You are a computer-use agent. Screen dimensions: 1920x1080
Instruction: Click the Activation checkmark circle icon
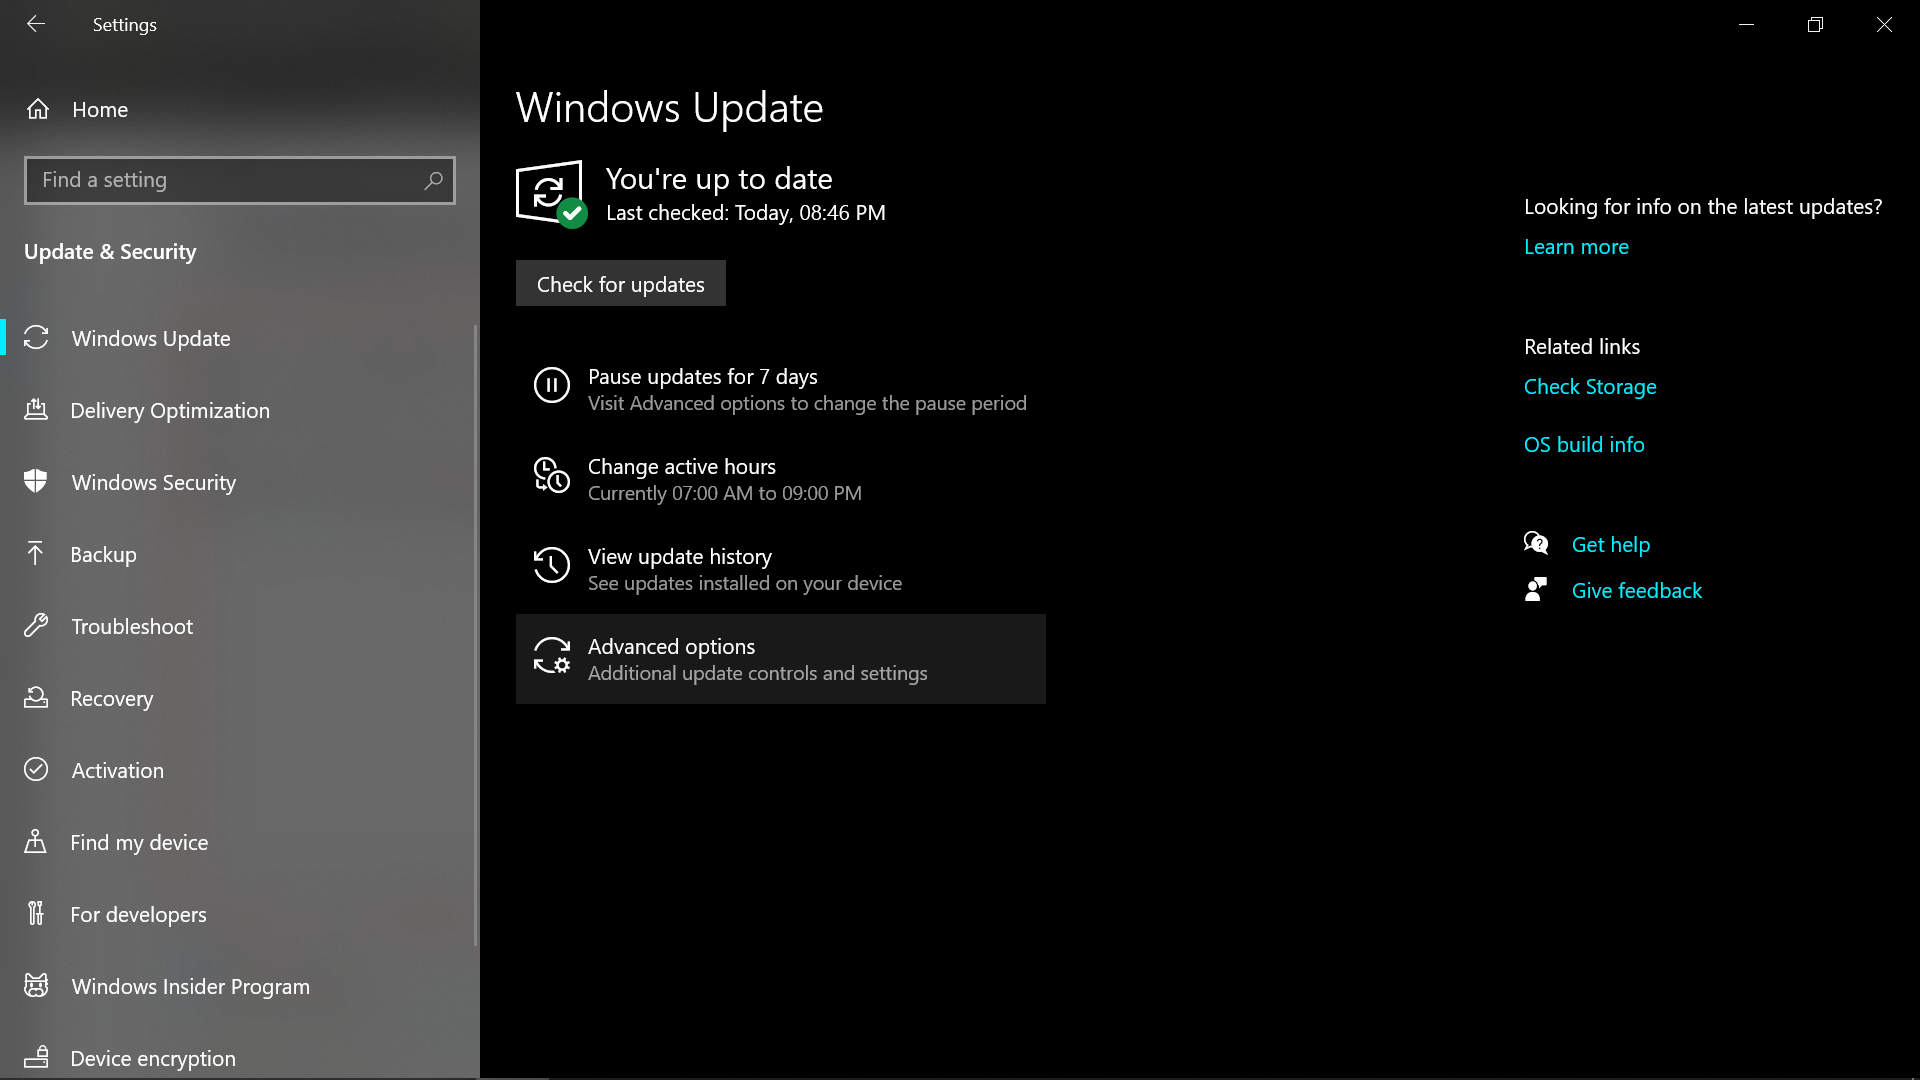point(36,770)
